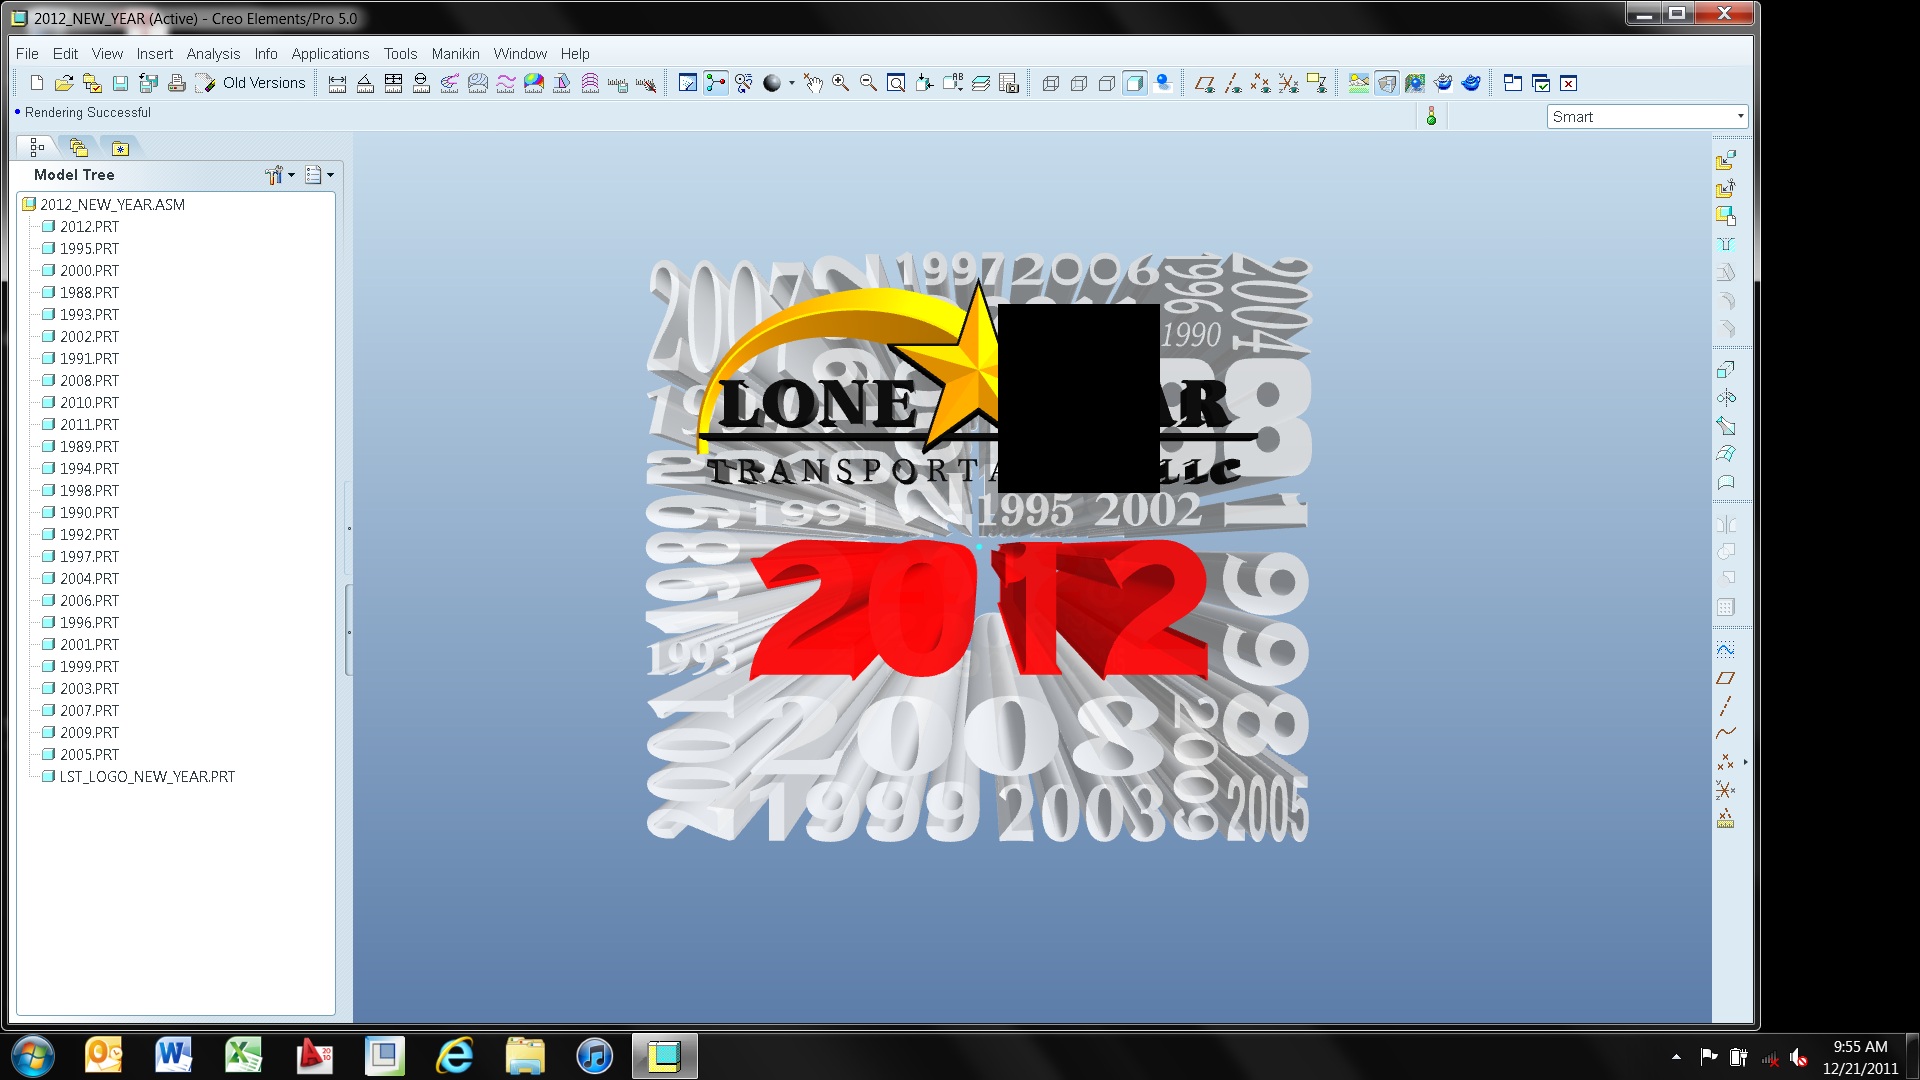Toggle datum plane display on or off
1920x1080 pixels.
point(1206,83)
